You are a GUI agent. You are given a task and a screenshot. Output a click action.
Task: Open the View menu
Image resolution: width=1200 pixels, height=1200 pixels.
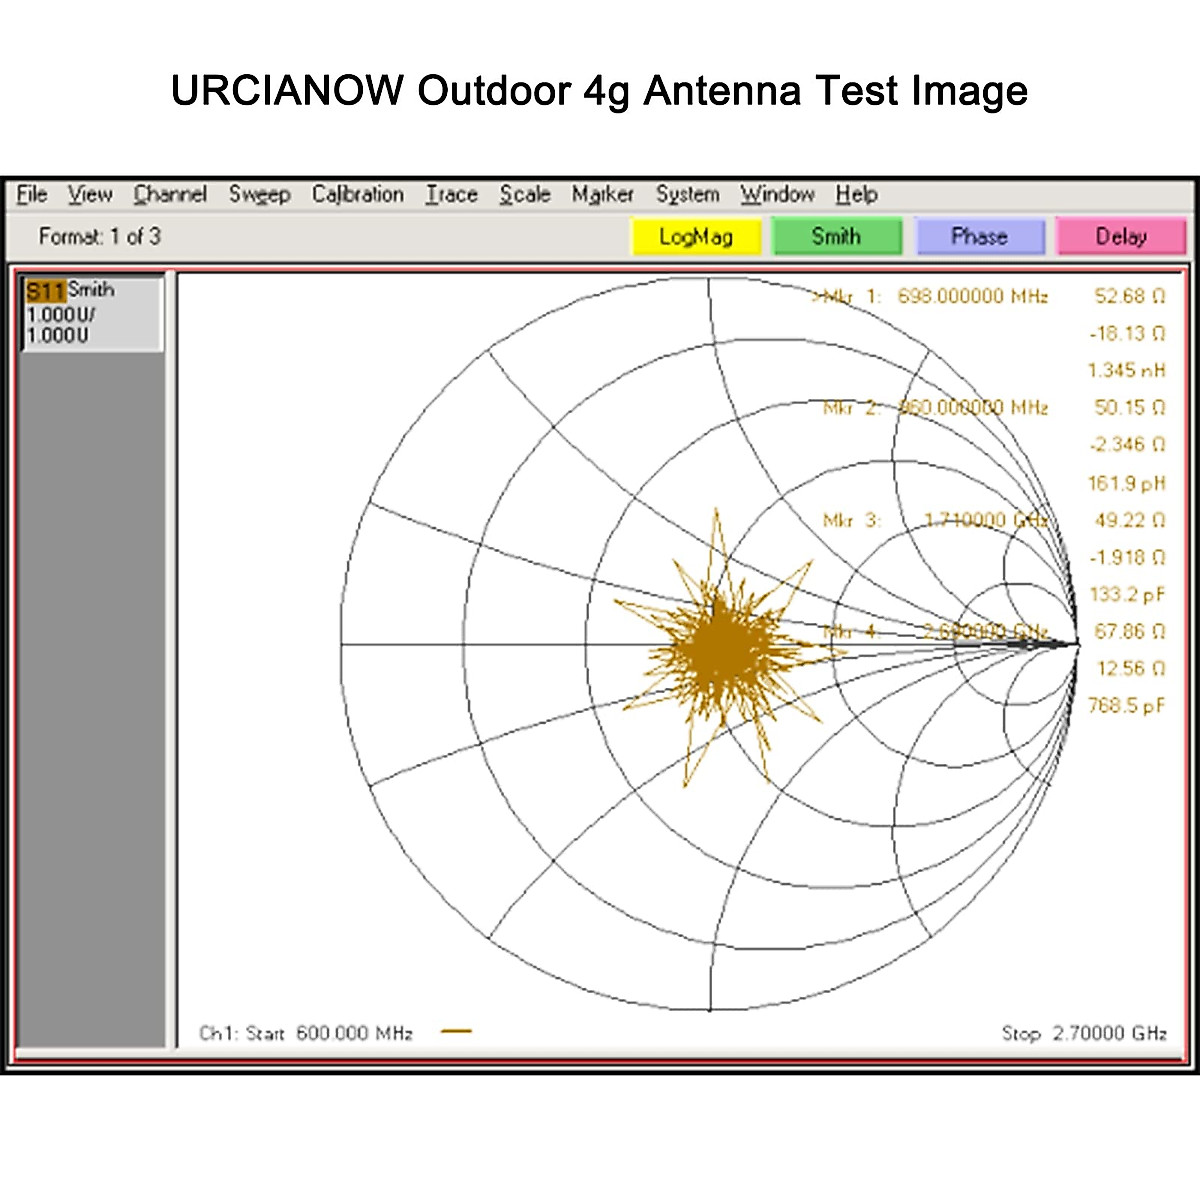point(90,194)
